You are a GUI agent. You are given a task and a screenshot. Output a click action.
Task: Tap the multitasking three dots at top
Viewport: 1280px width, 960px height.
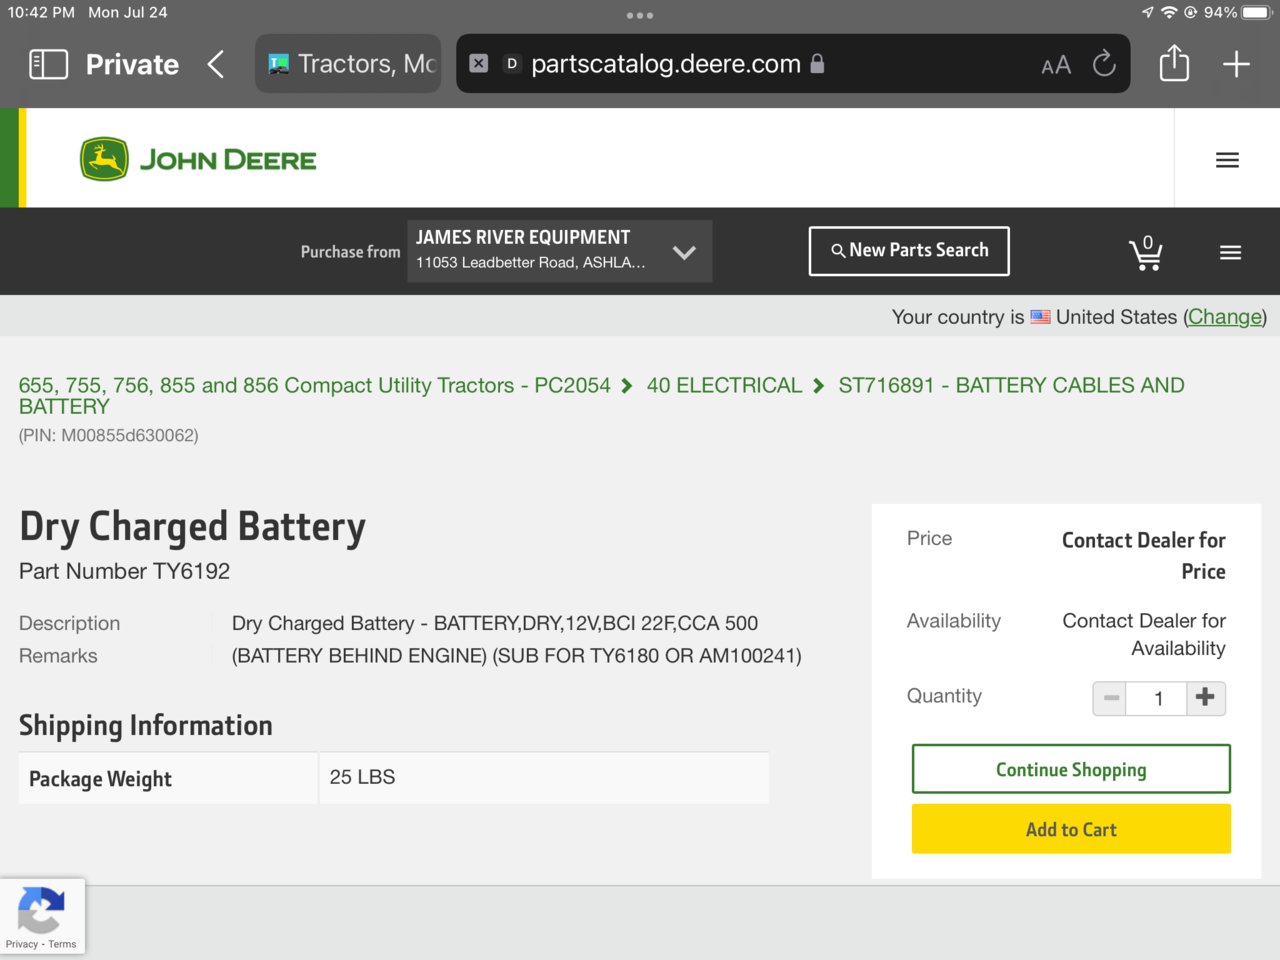(x=640, y=15)
